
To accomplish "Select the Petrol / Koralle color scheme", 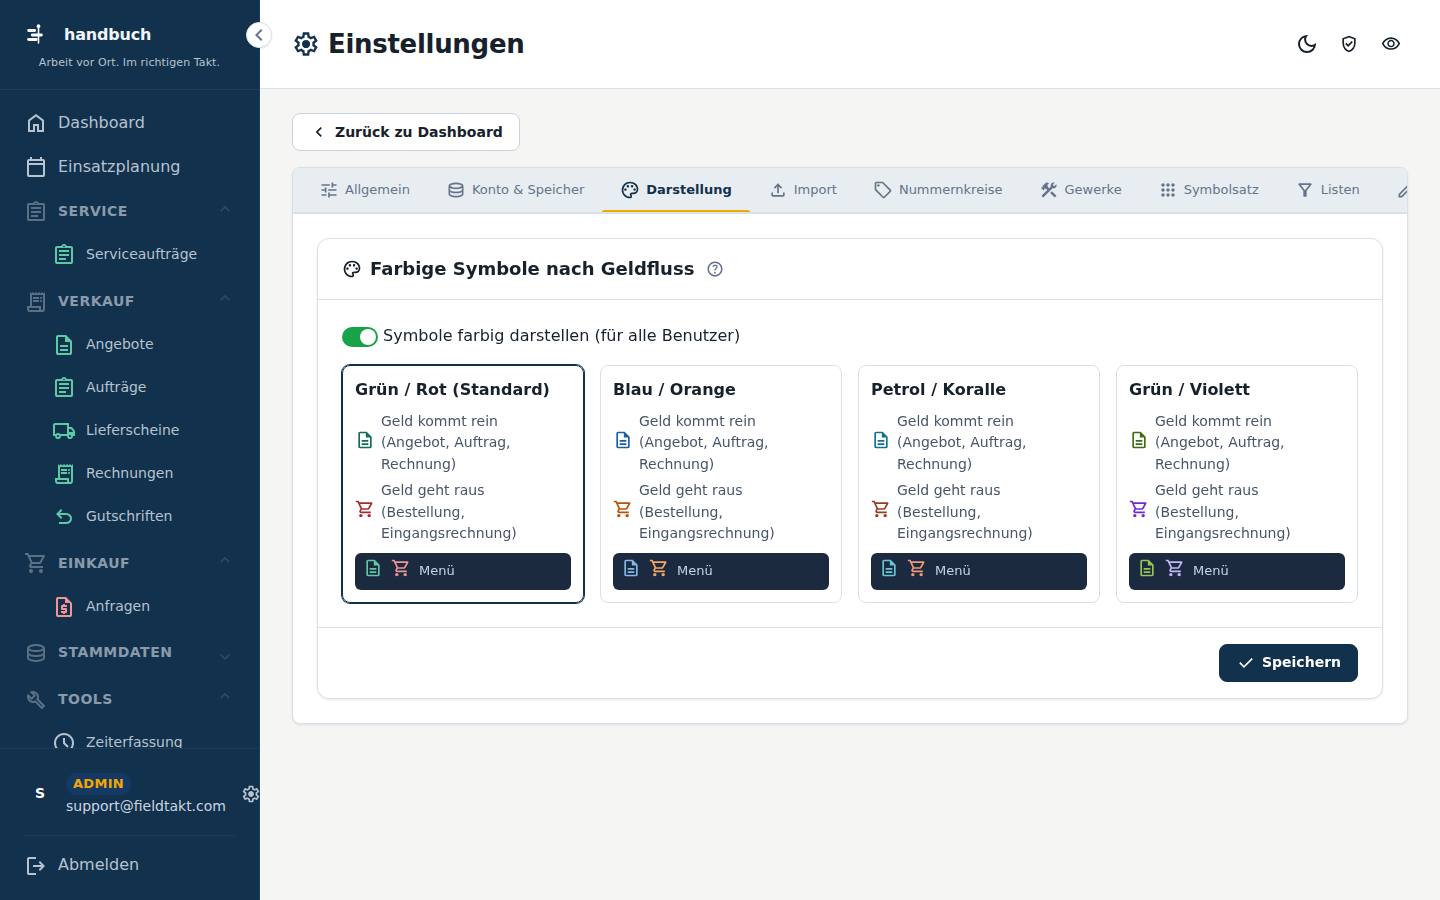I will (x=979, y=484).
